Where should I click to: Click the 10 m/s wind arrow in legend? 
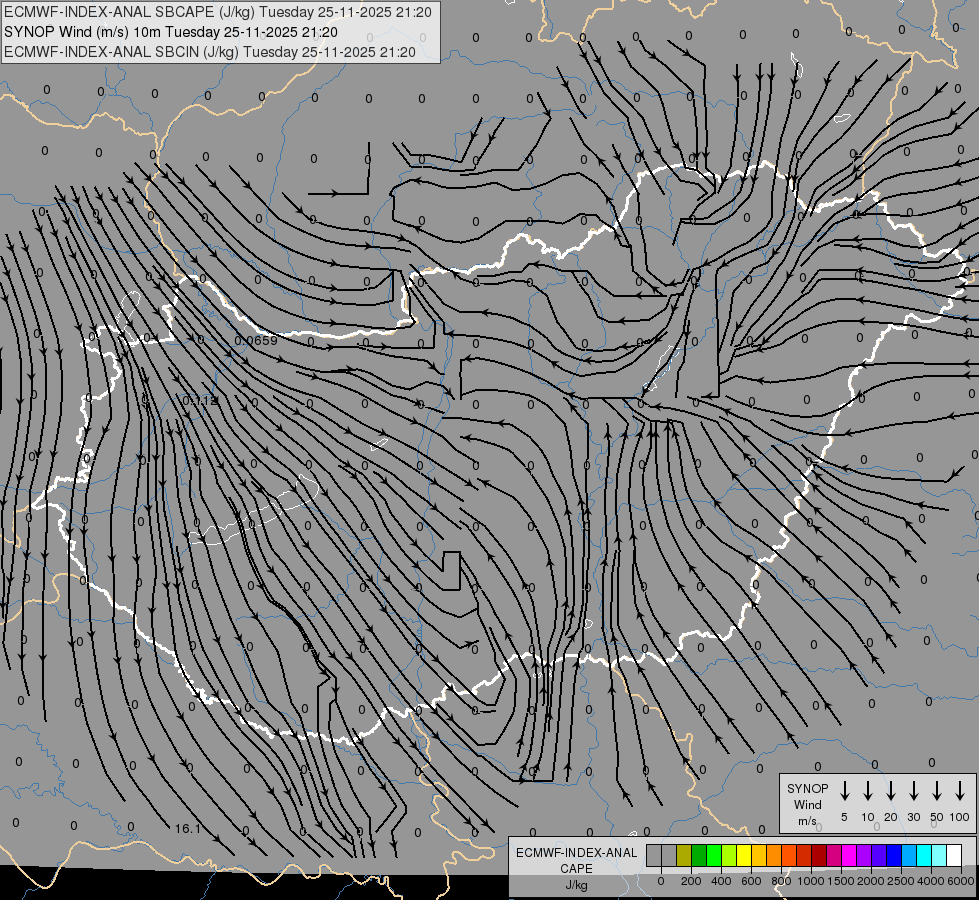click(868, 791)
